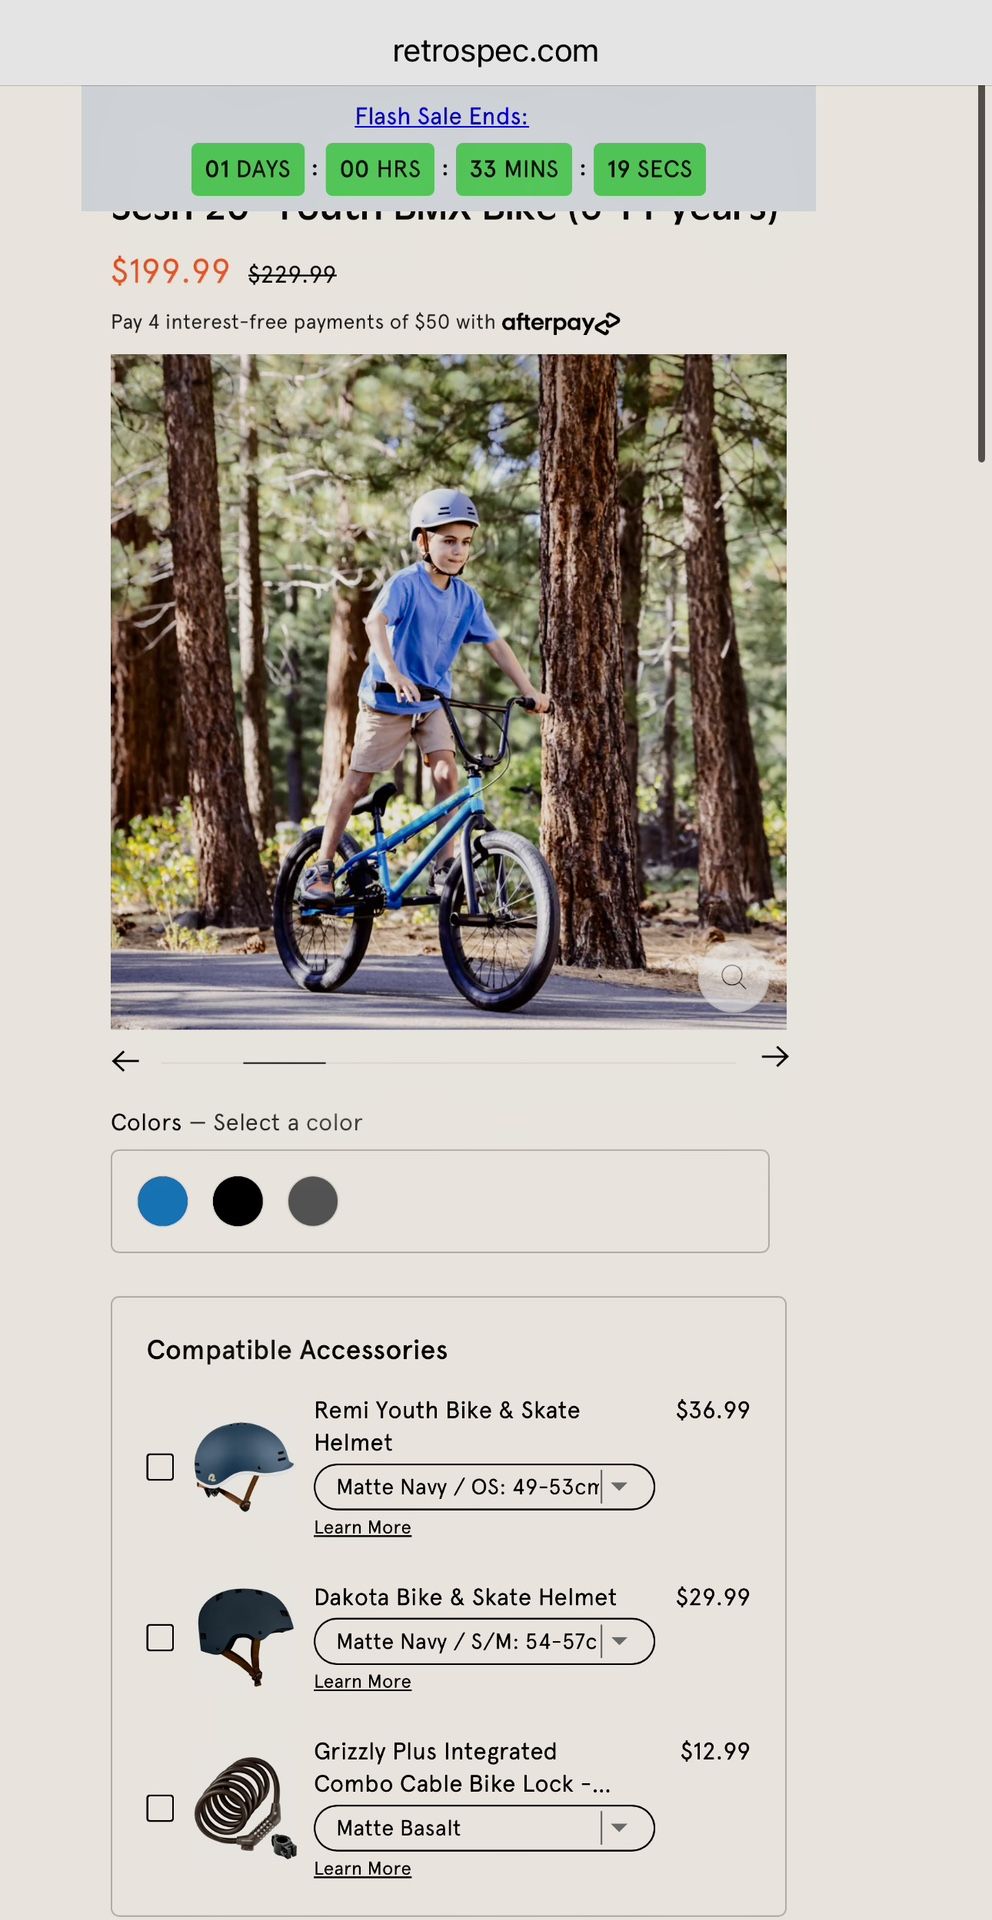Viewport: 992px width, 1920px height.
Task: Click the Flash Sale Ends link
Action: (441, 116)
